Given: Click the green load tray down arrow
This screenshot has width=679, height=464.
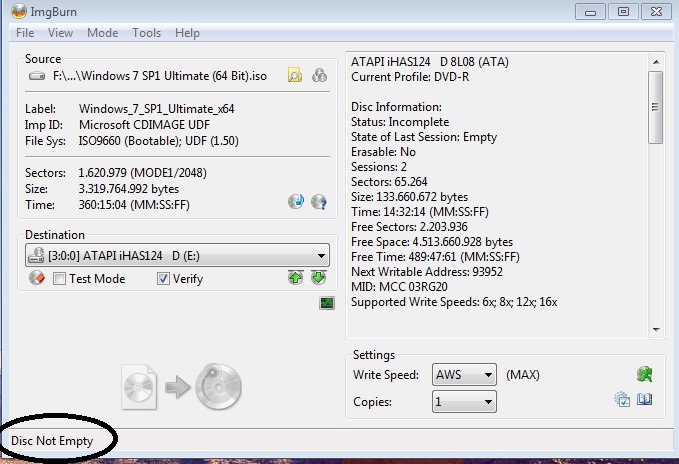Looking at the screenshot, I should (x=319, y=278).
